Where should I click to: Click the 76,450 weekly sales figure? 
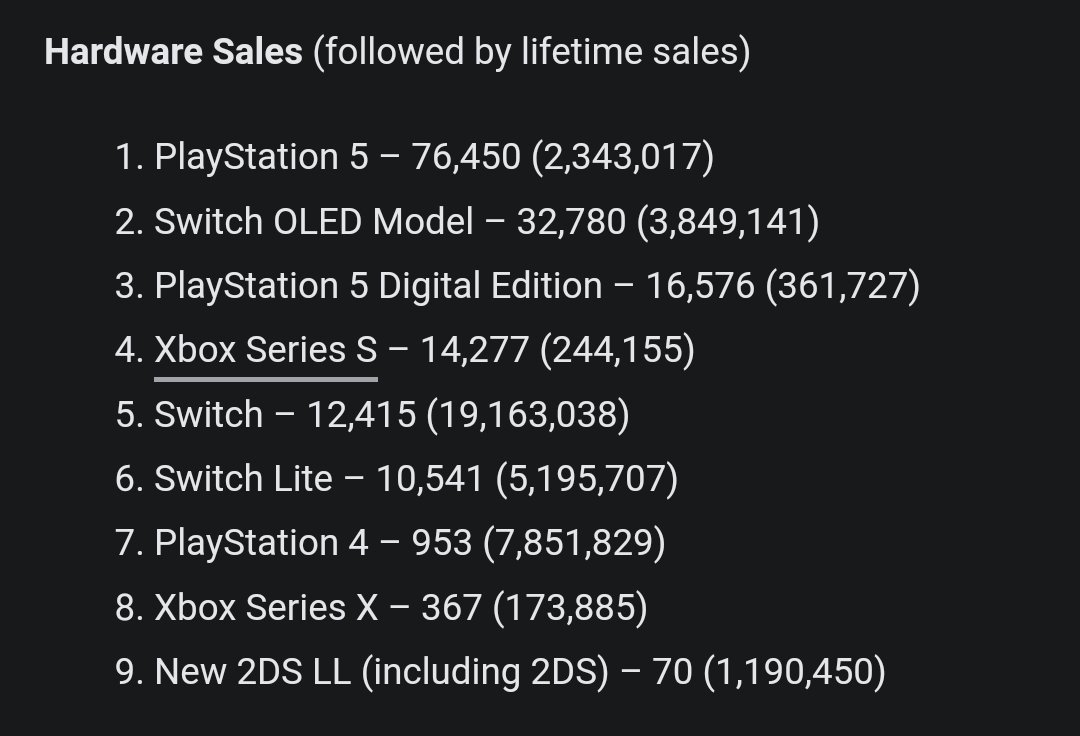tap(466, 157)
